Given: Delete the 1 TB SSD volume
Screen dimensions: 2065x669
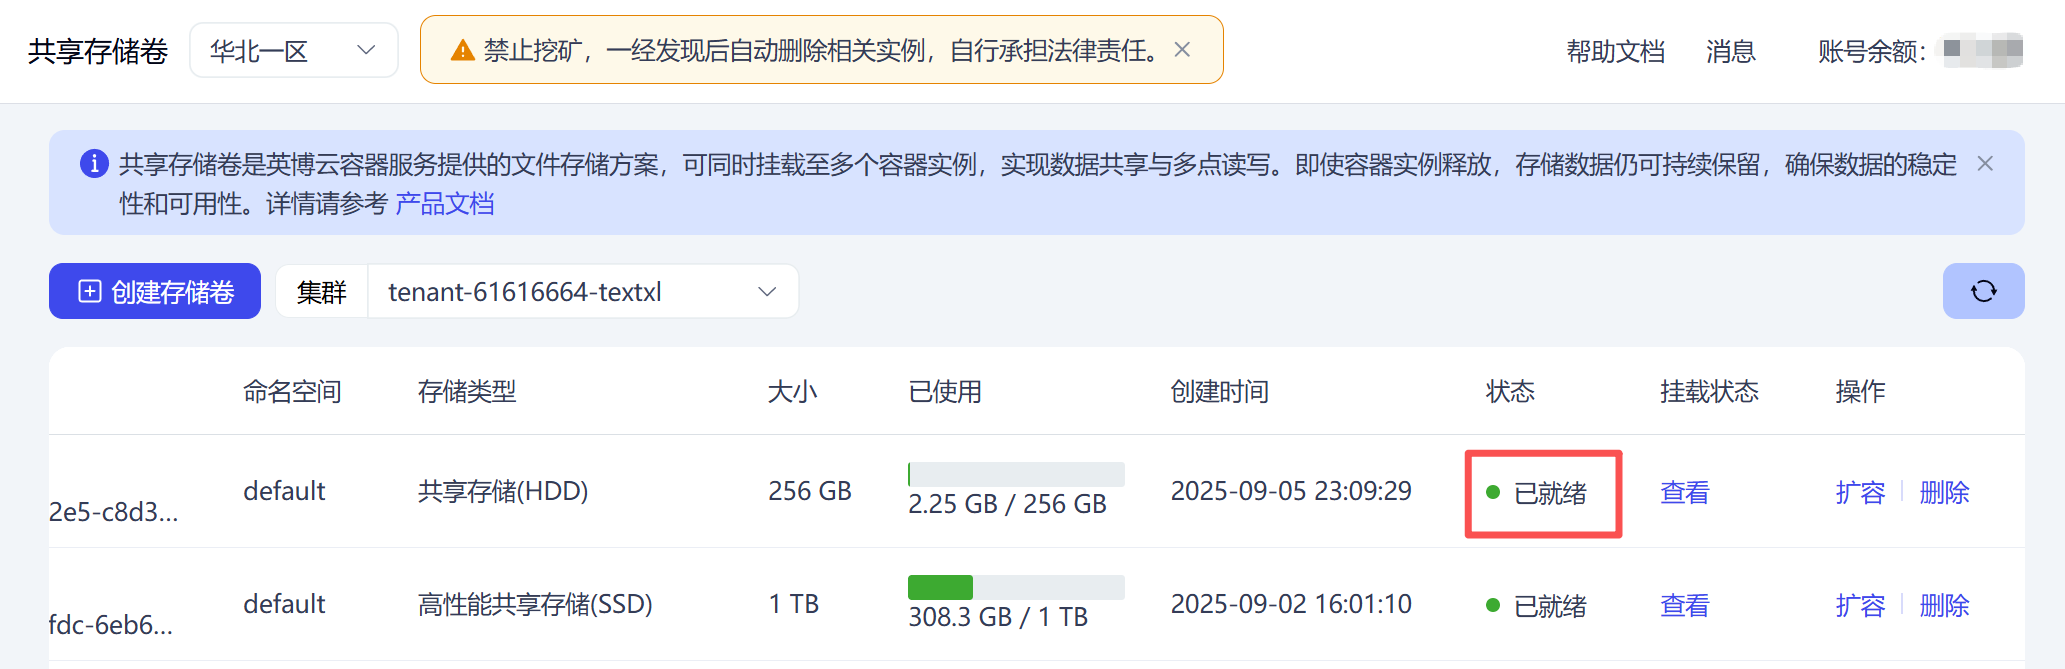Looking at the screenshot, I should click(x=1944, y=605).
